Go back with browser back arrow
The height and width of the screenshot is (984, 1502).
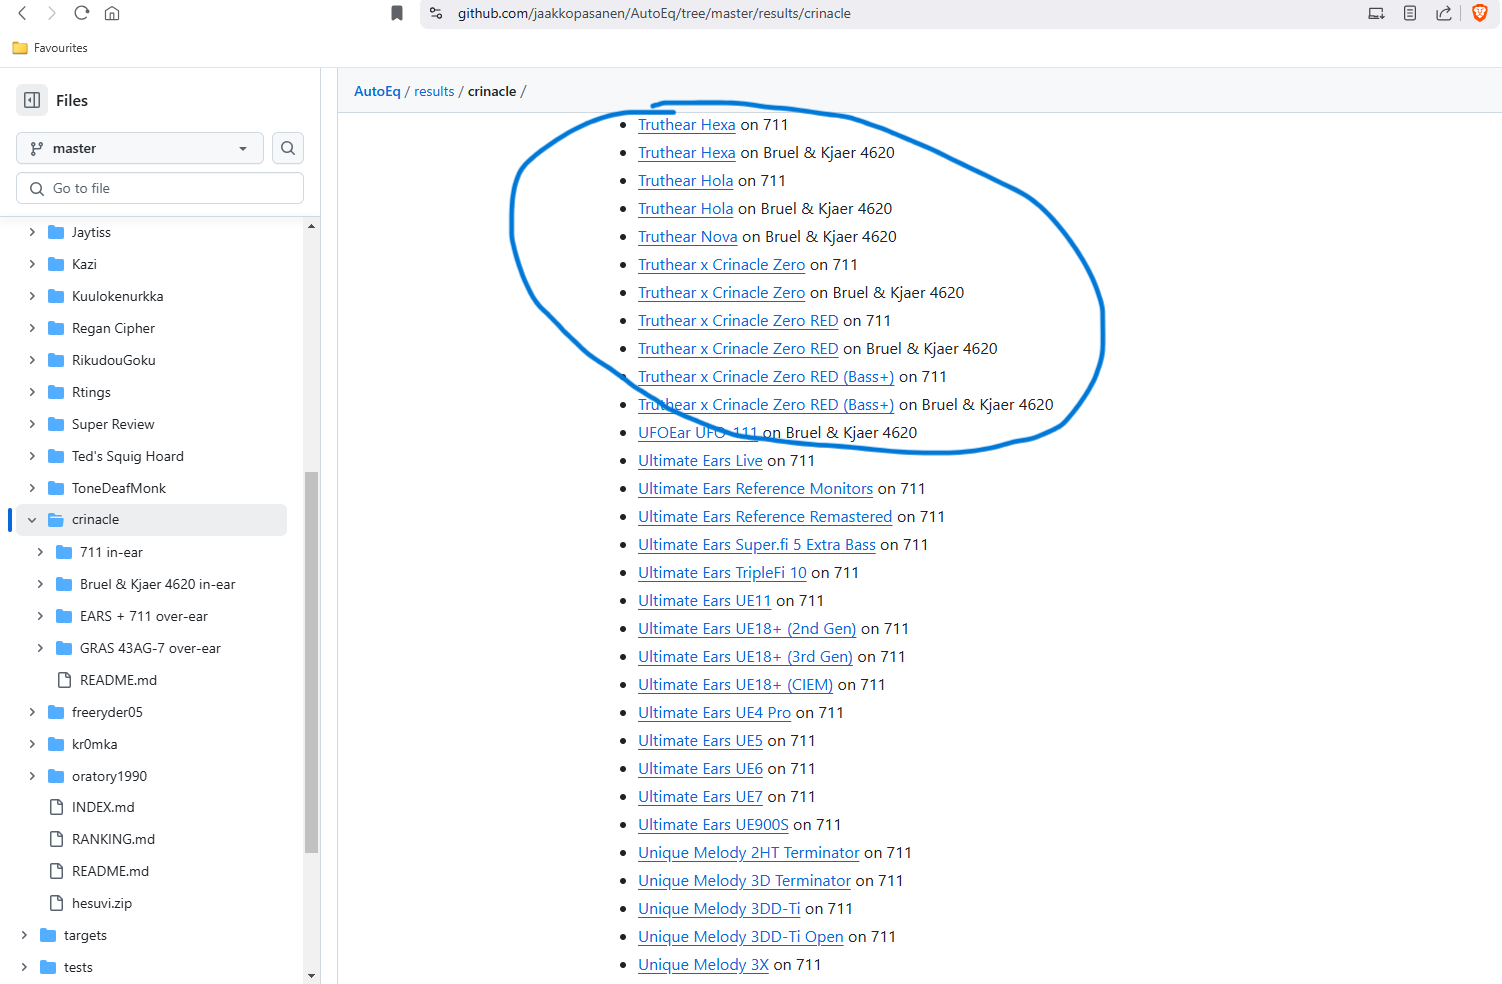click(x=22, y=13)
